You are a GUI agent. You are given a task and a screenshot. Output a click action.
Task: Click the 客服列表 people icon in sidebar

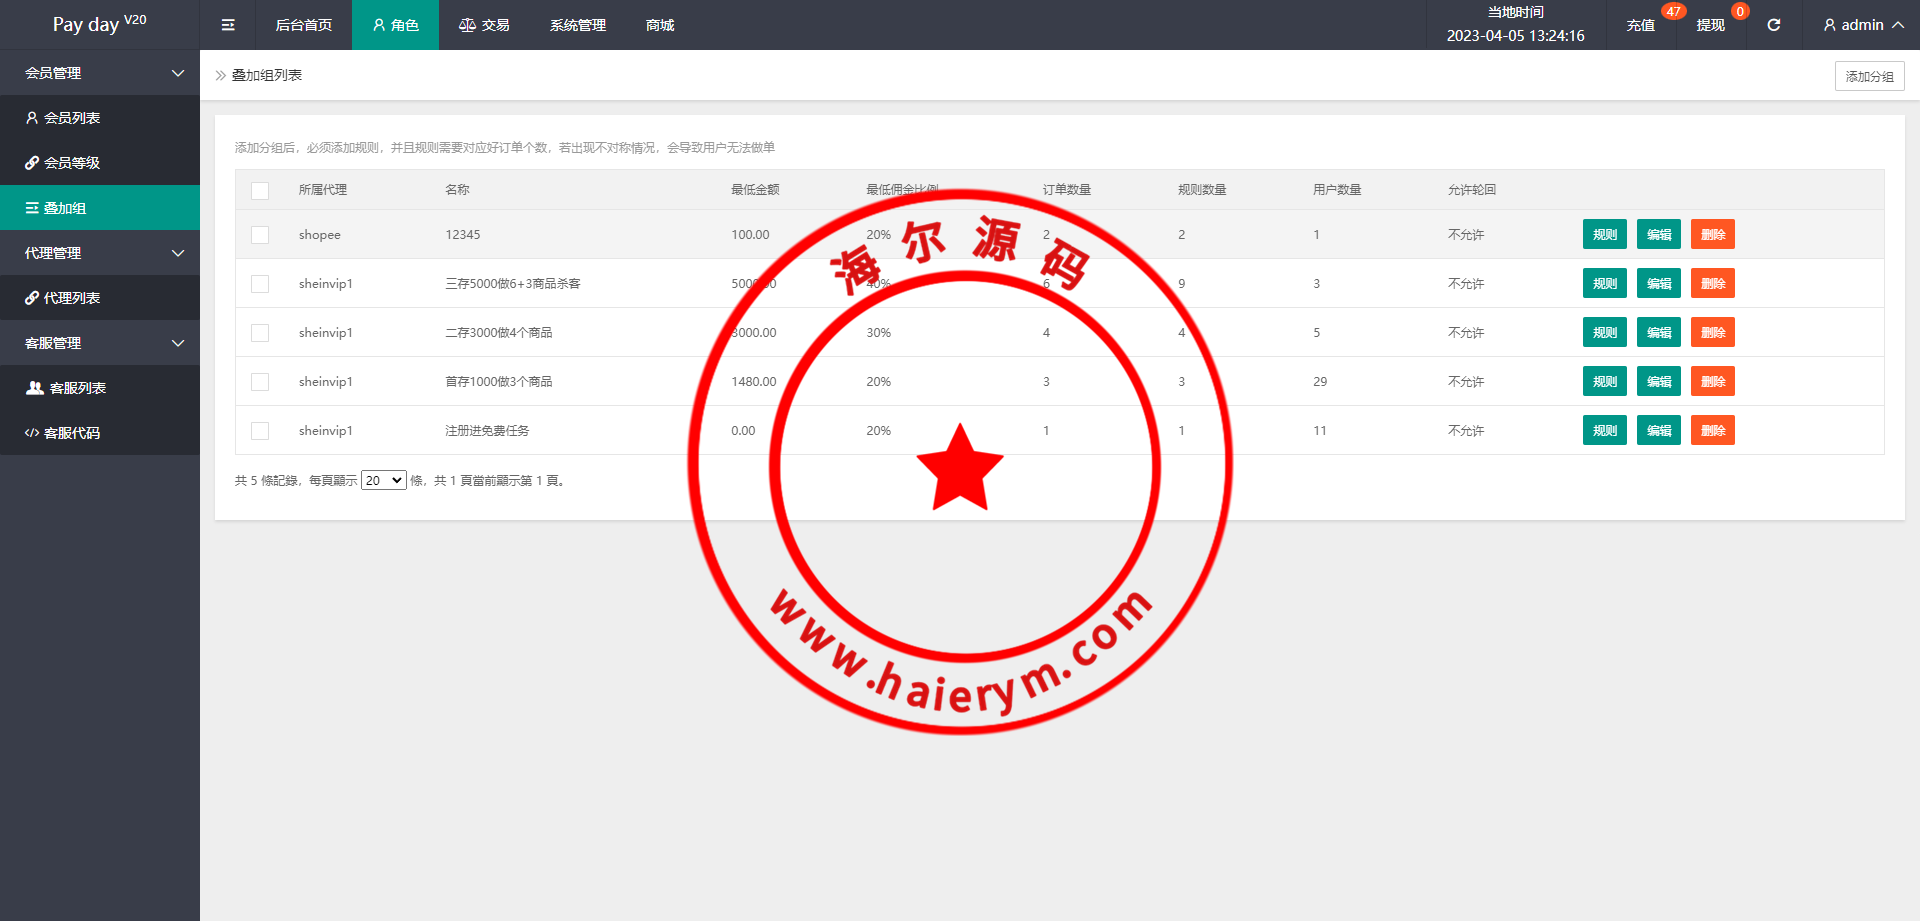(x=35, y=388)
